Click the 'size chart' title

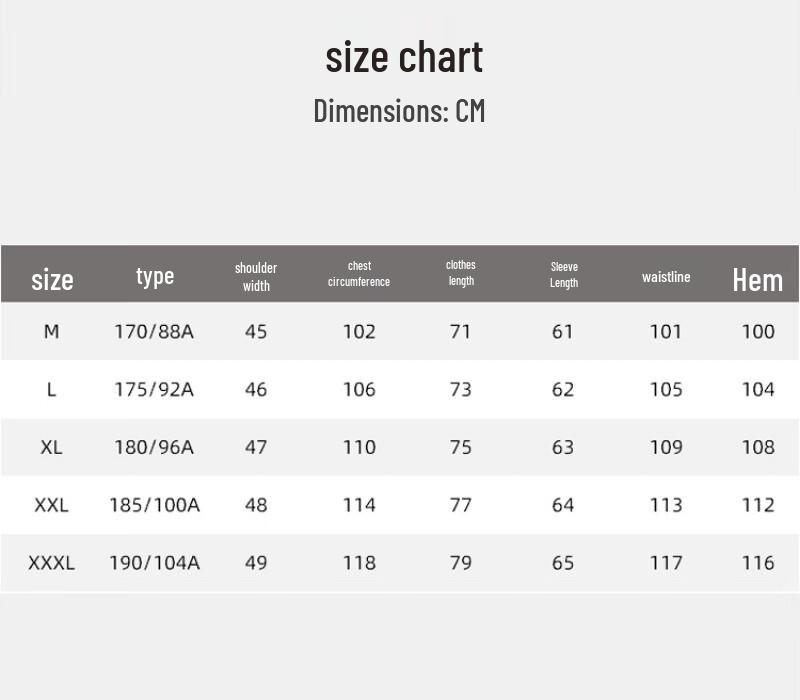(x=404, y=57)
